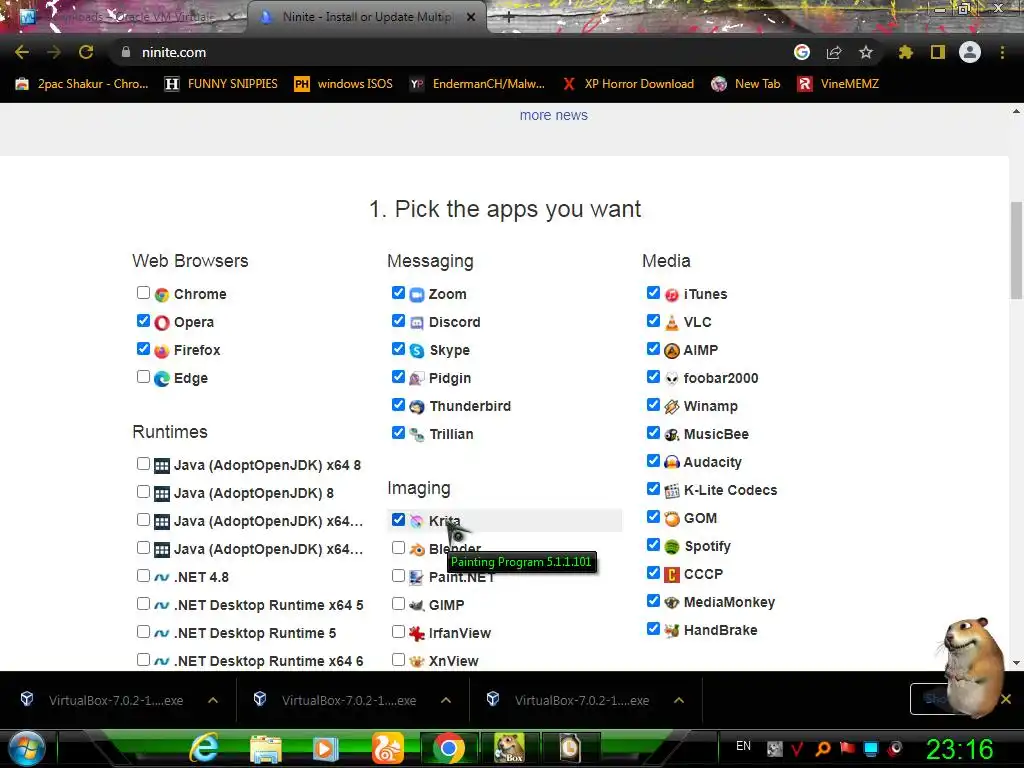
Task: Click the EN language indicator
Action: 743,746
